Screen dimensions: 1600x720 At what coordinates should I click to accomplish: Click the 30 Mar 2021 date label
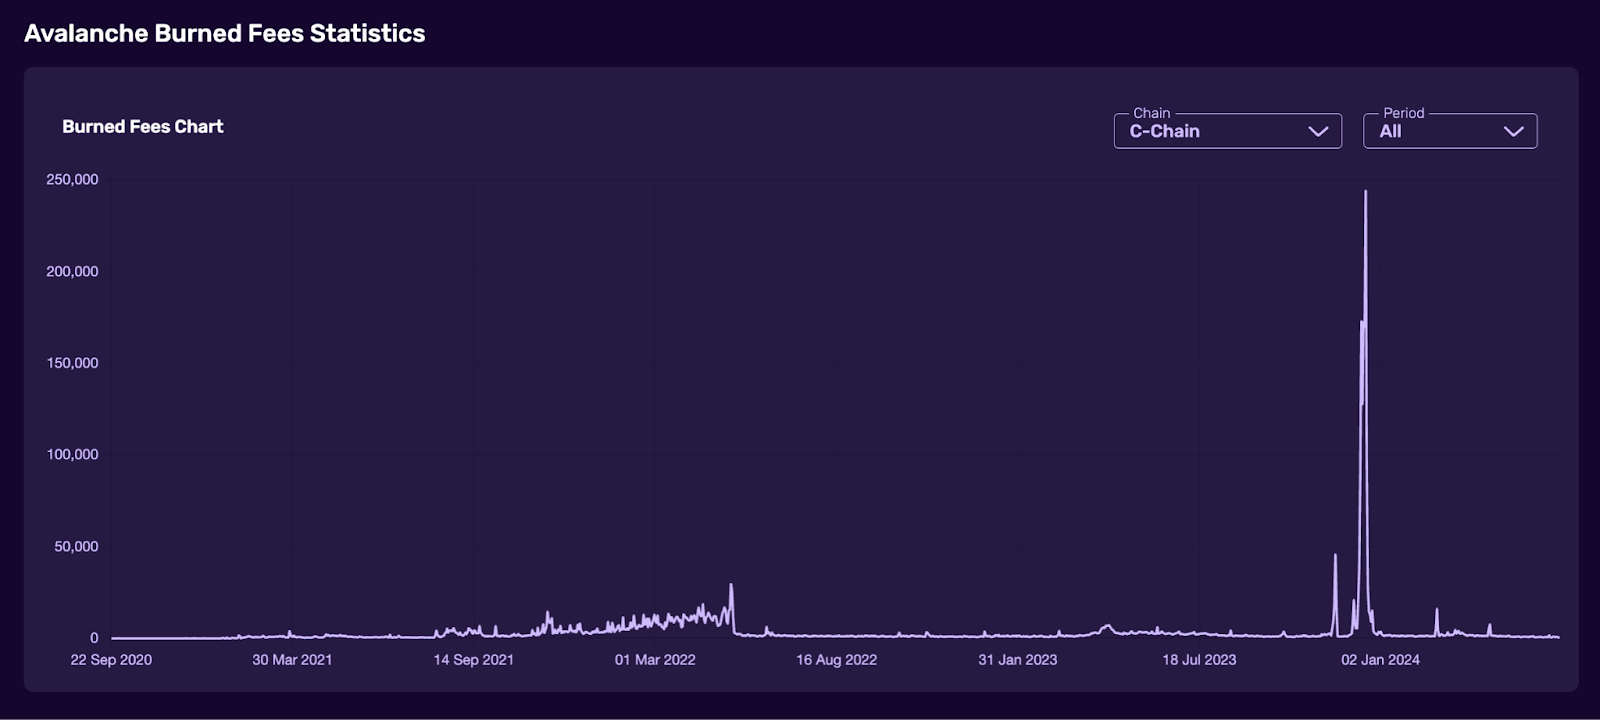pyautogui.click(x=292, y=660)
